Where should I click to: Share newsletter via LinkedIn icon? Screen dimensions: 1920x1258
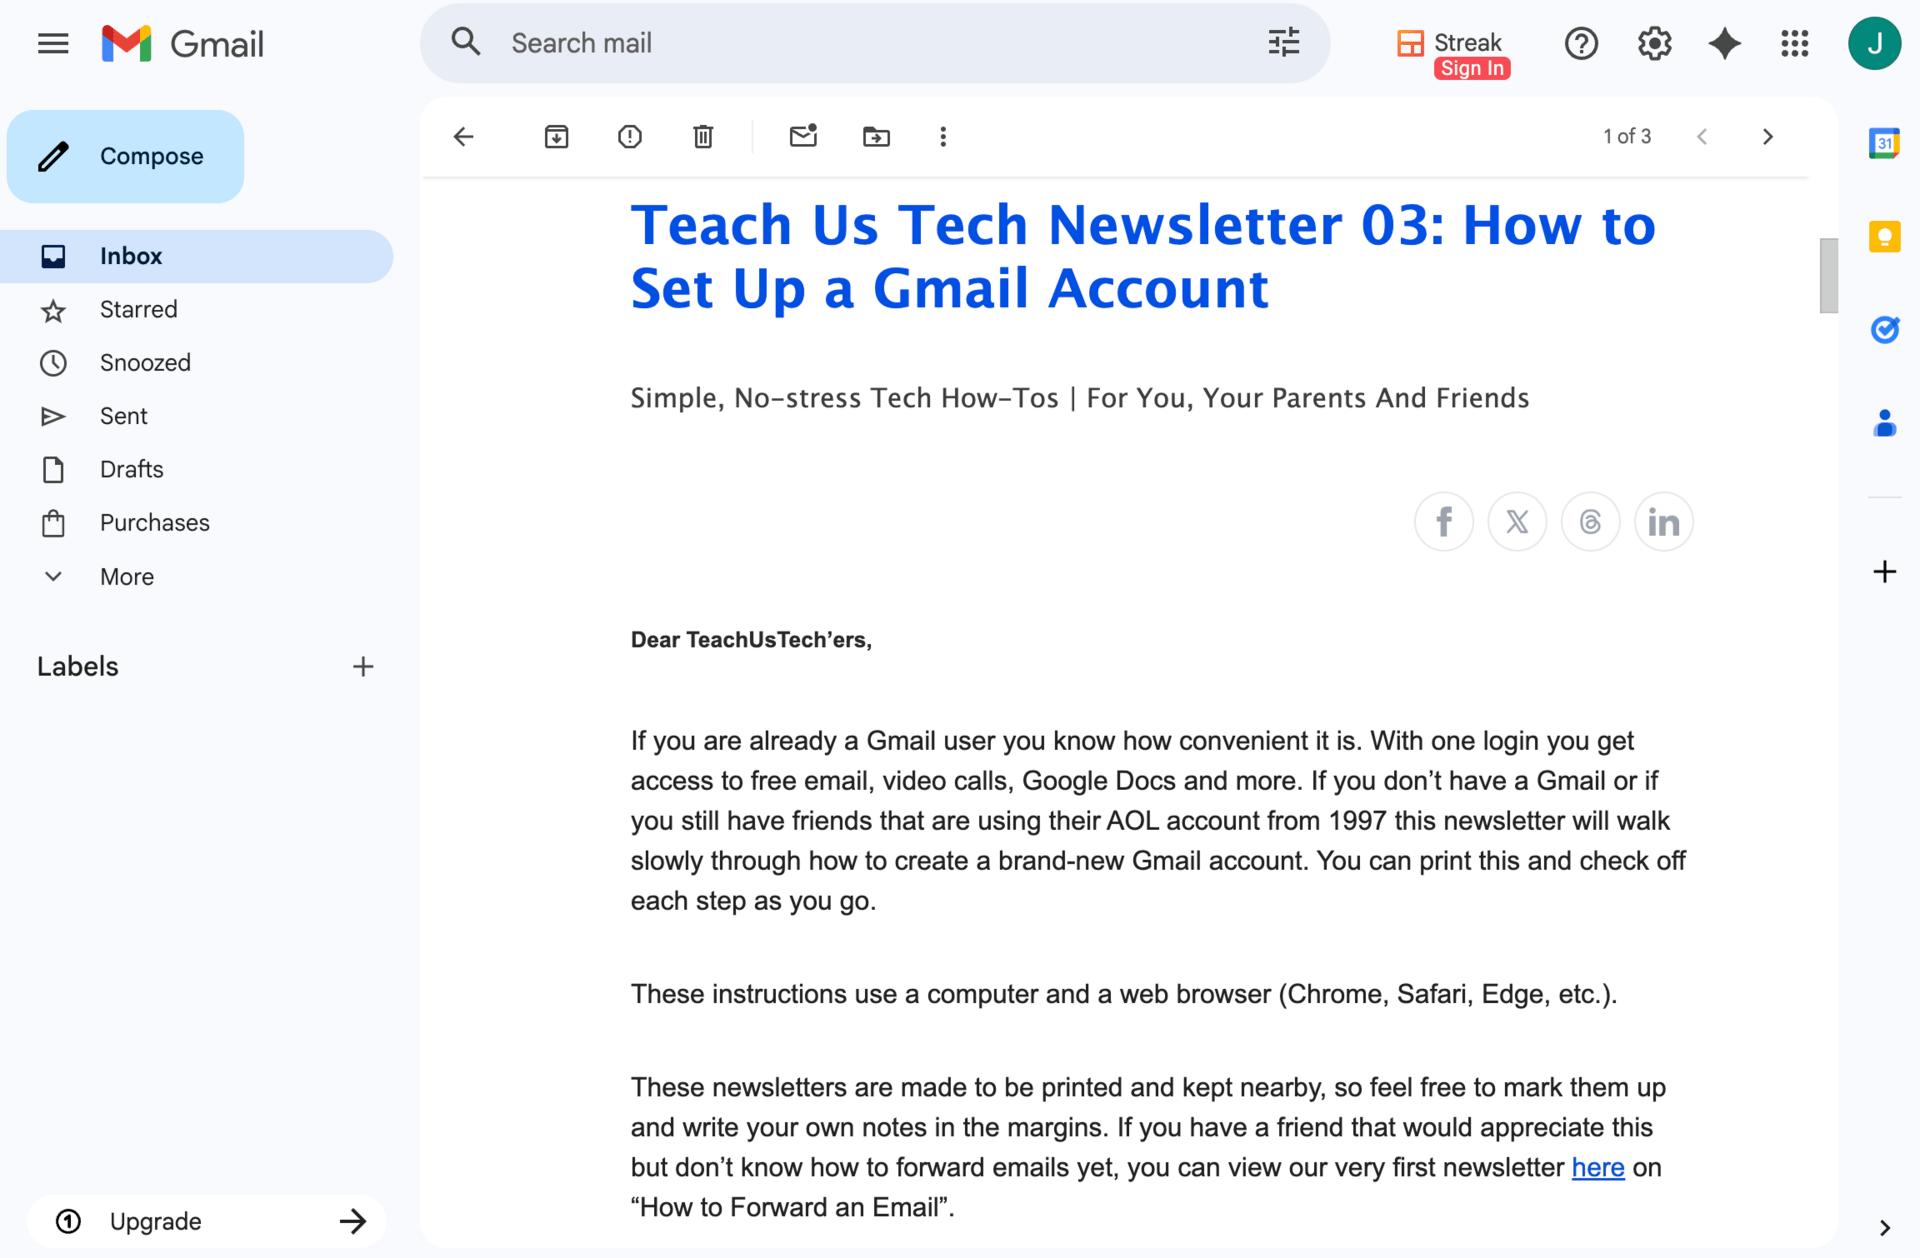point(1663,522)
